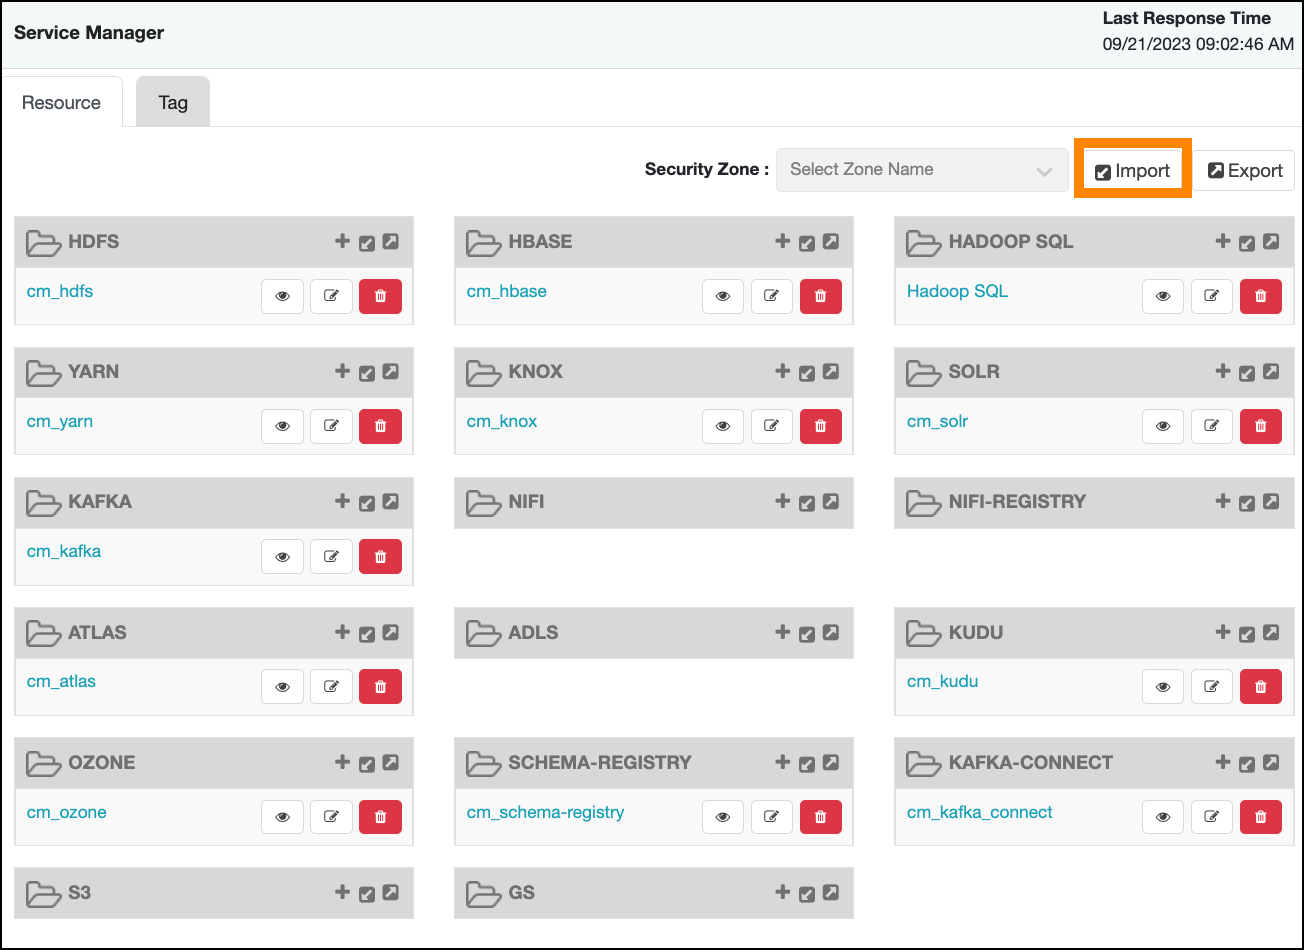Viewport: 1304px width, 950px height.
Task: Click the Export button
Action: pos(1244,170)
